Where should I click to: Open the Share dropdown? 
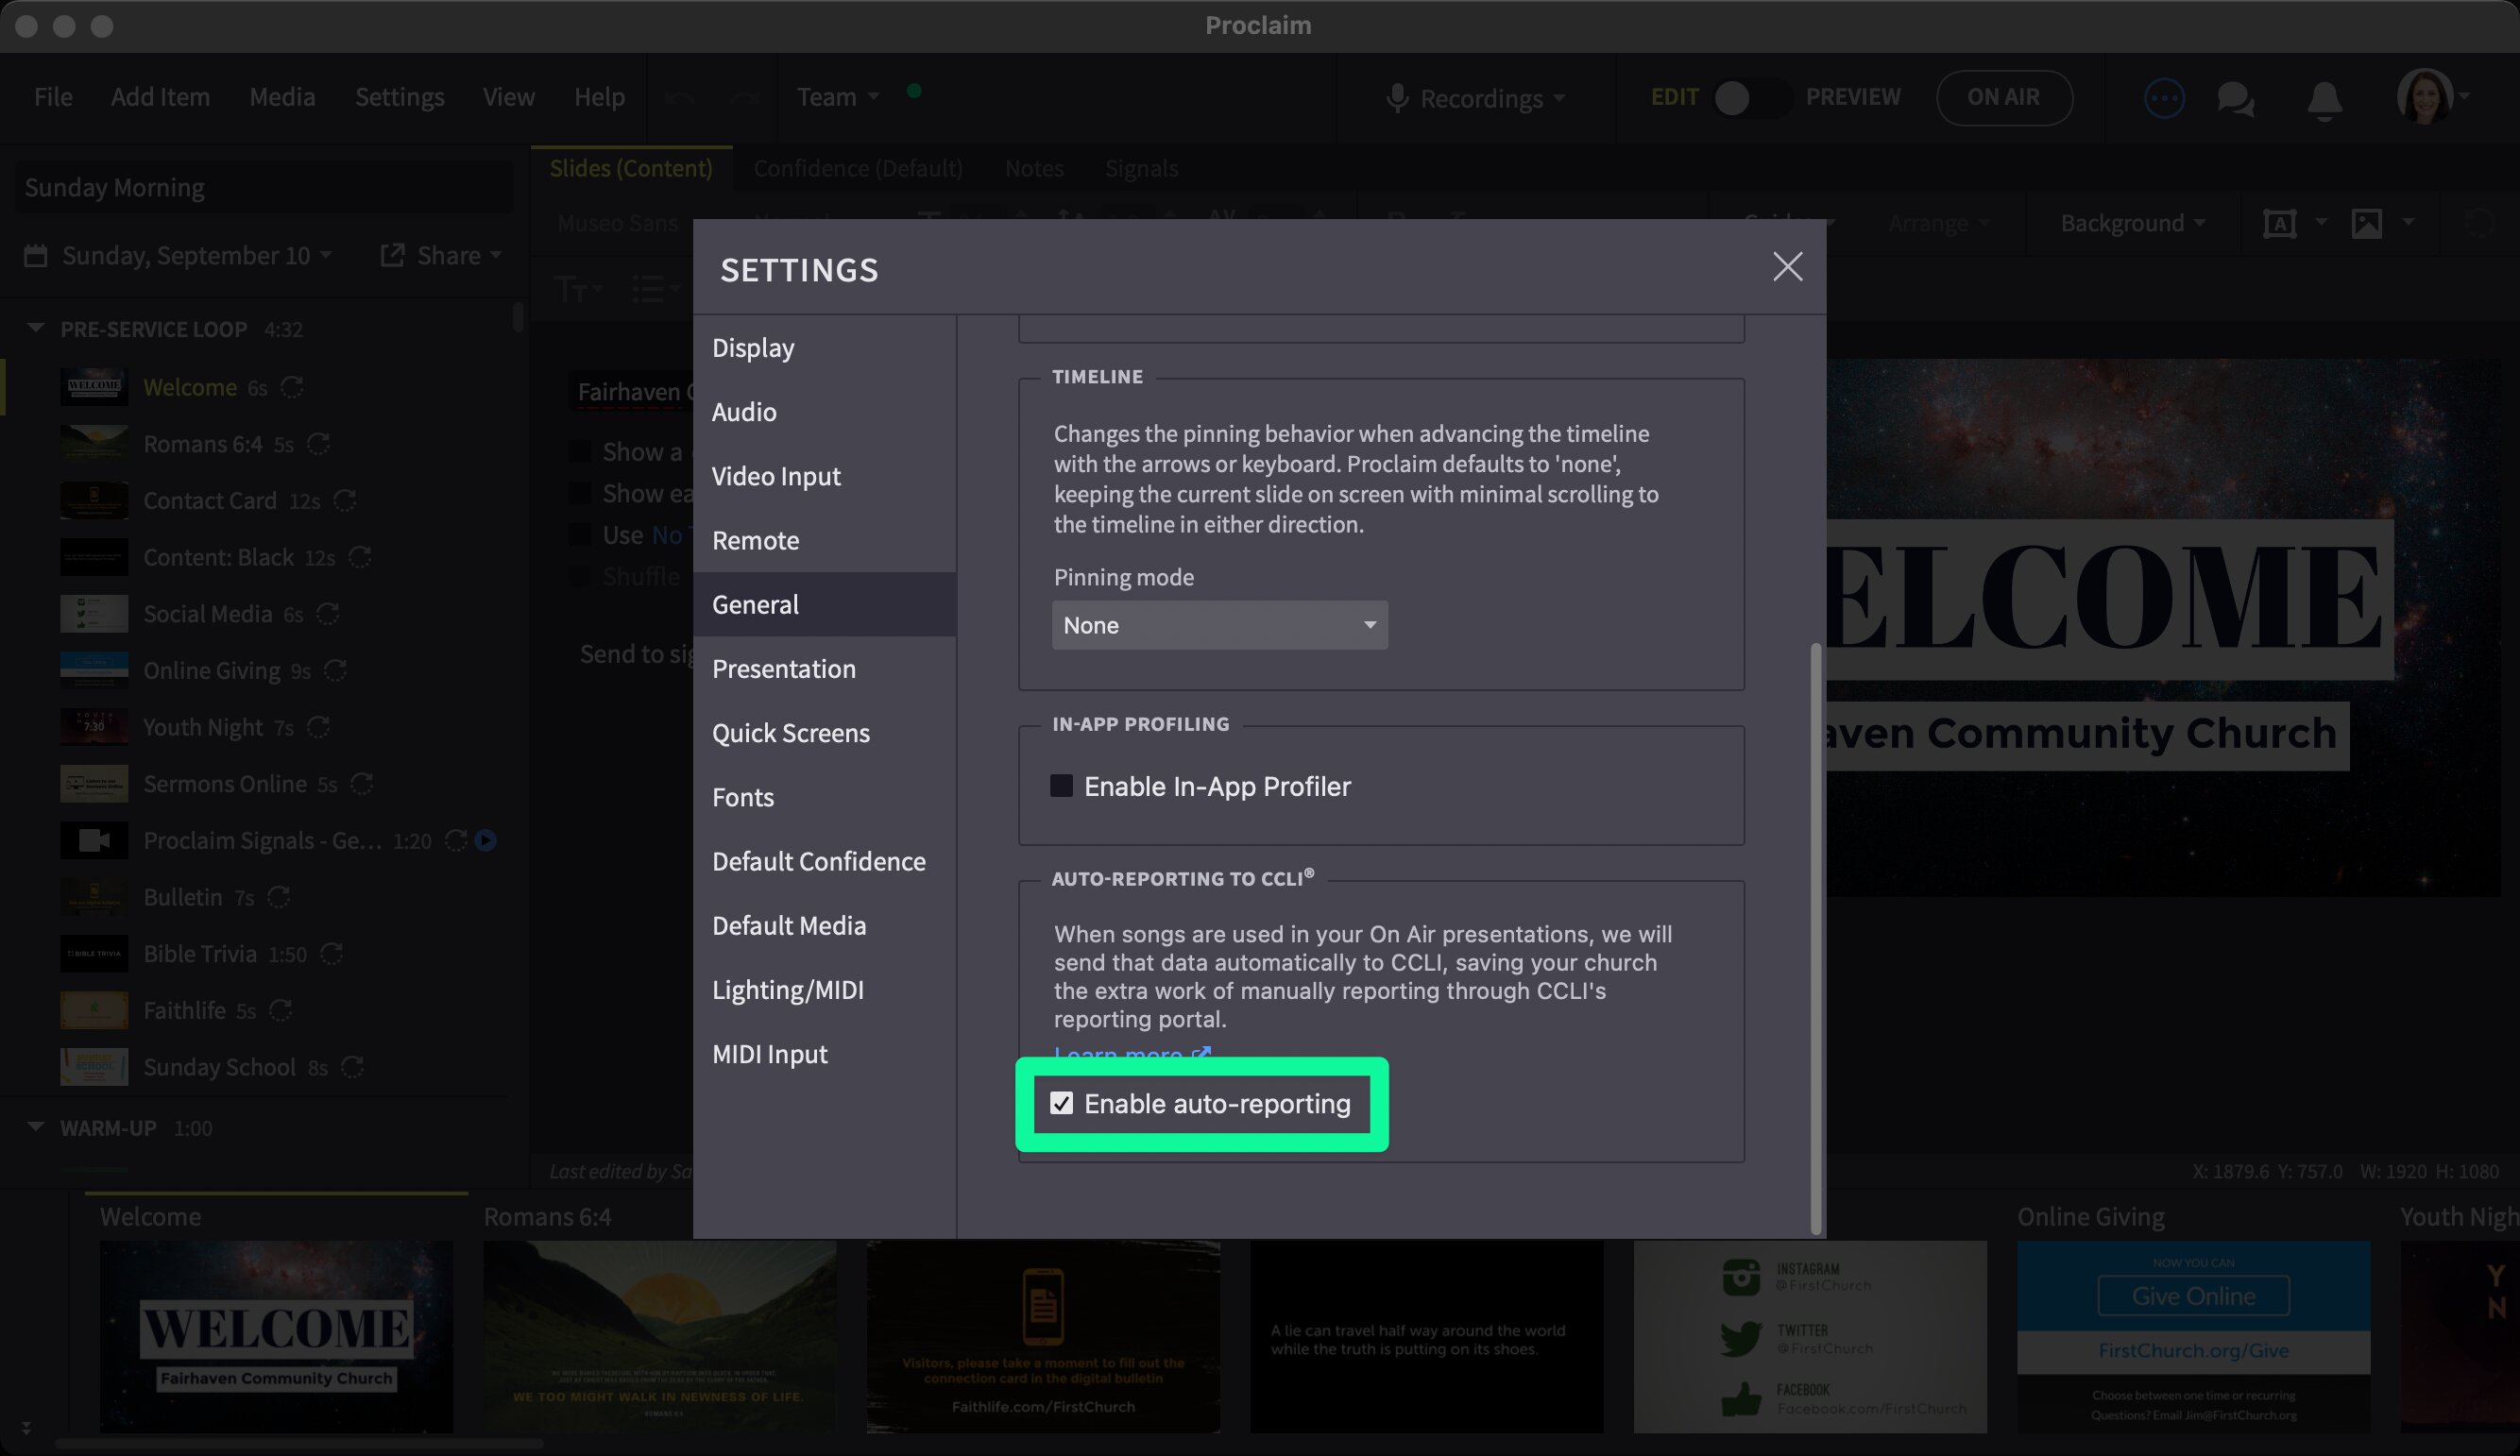tap(459, 255)
